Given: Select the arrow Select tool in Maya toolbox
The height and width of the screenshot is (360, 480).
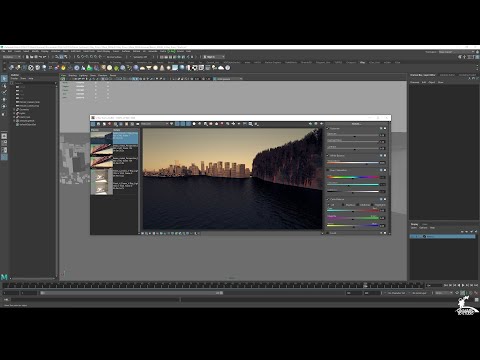Looking at the screenshot, I should click(4, 79).
